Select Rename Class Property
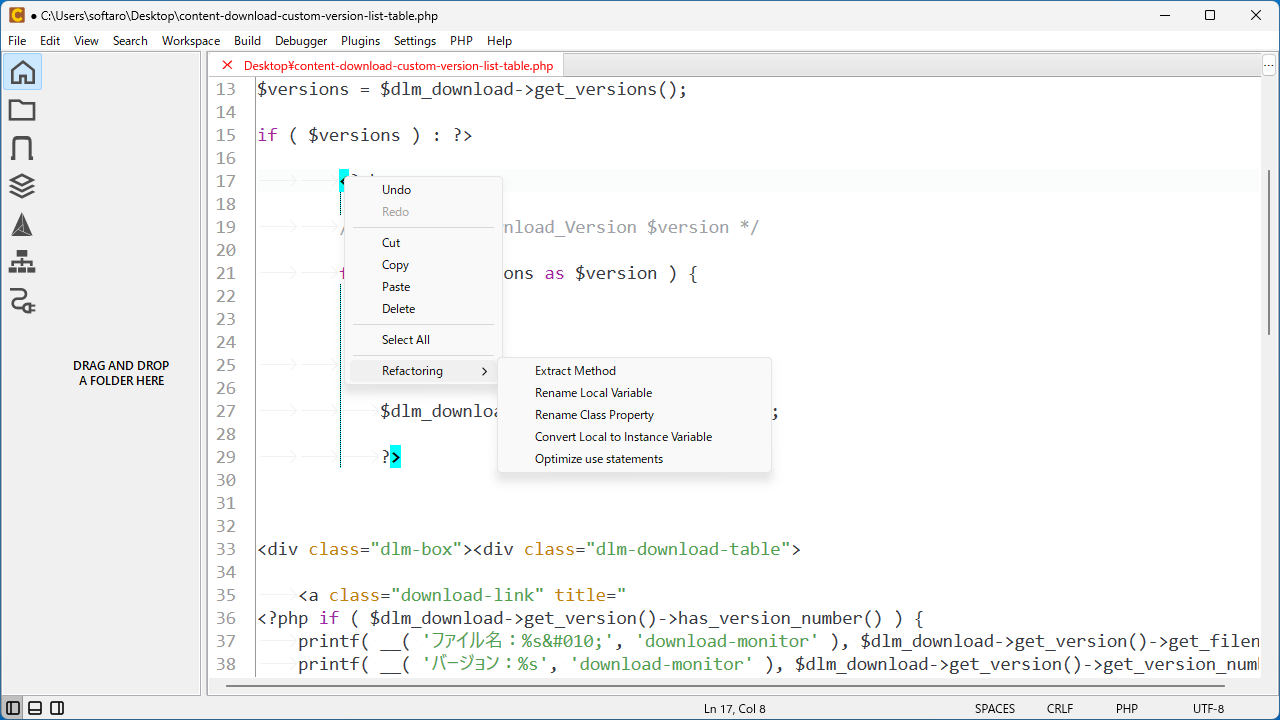 634,415
